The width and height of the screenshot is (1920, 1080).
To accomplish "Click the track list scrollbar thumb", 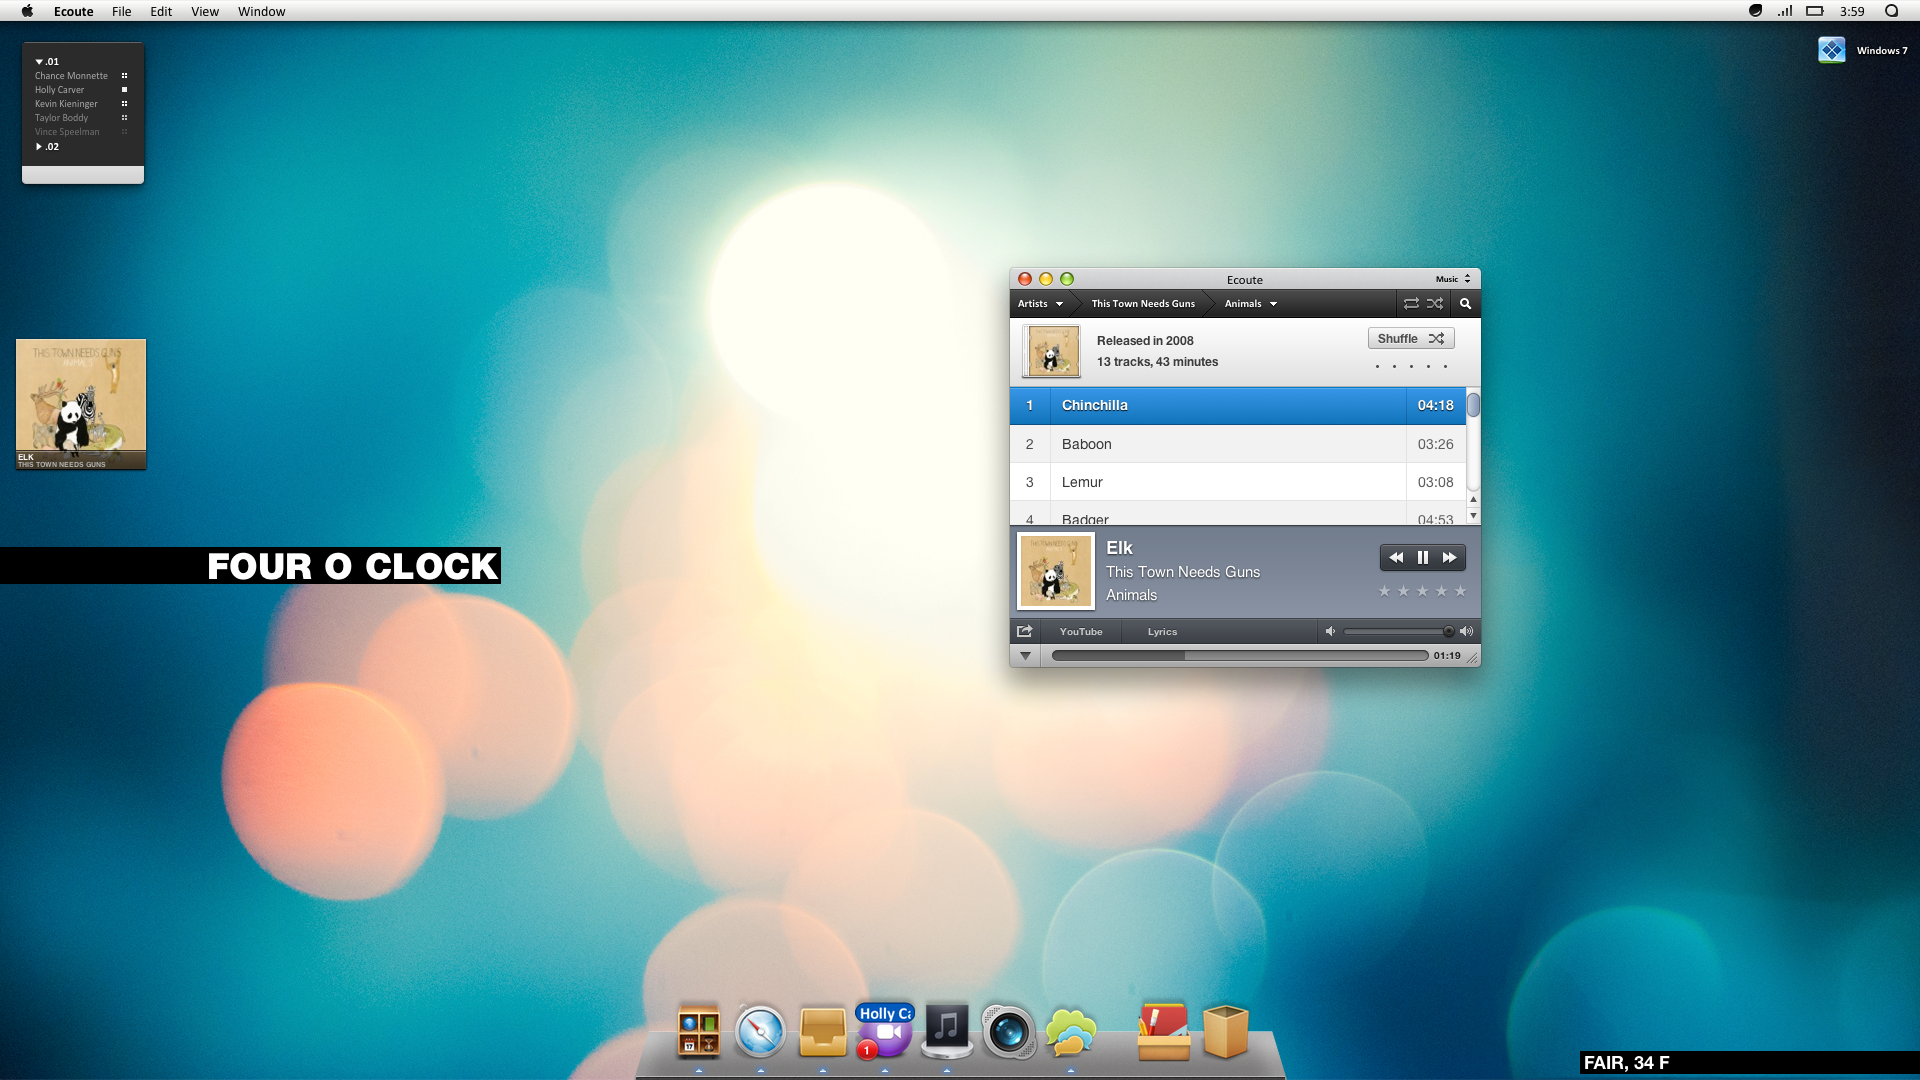I will pos(1473,406).
